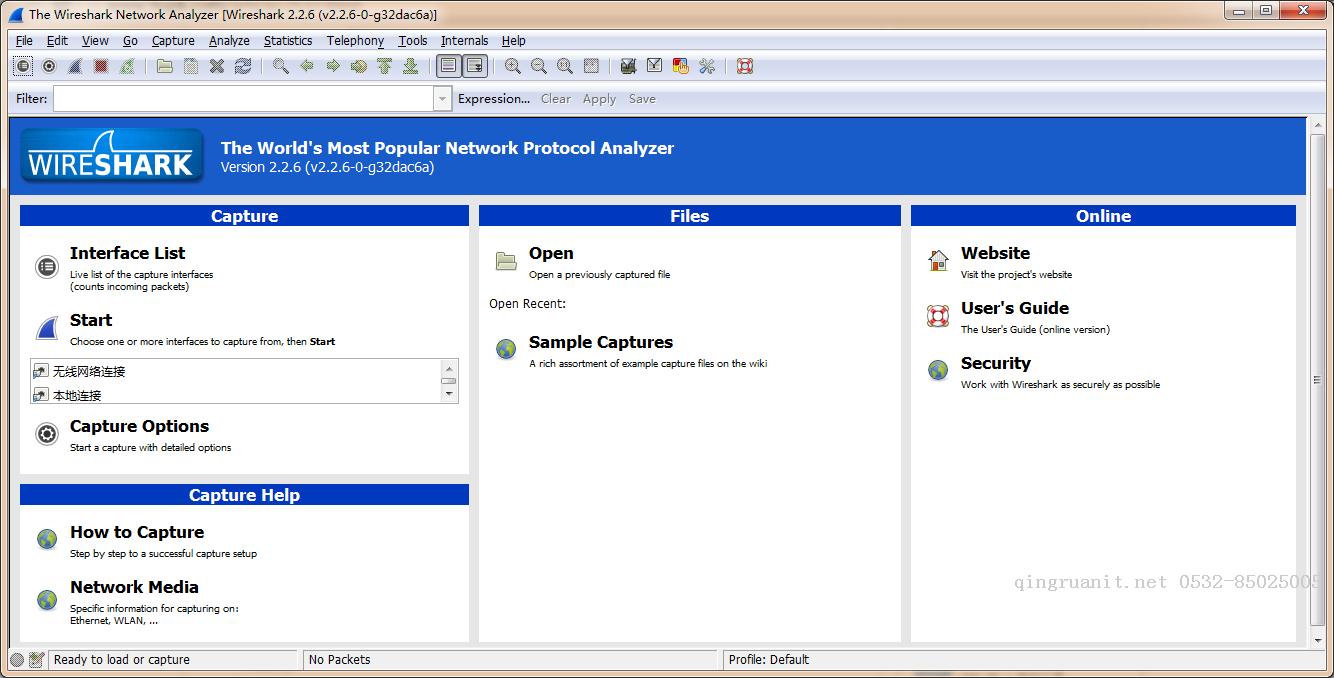
Task: Click the go to last packet icon
Action: click(411, 66)
